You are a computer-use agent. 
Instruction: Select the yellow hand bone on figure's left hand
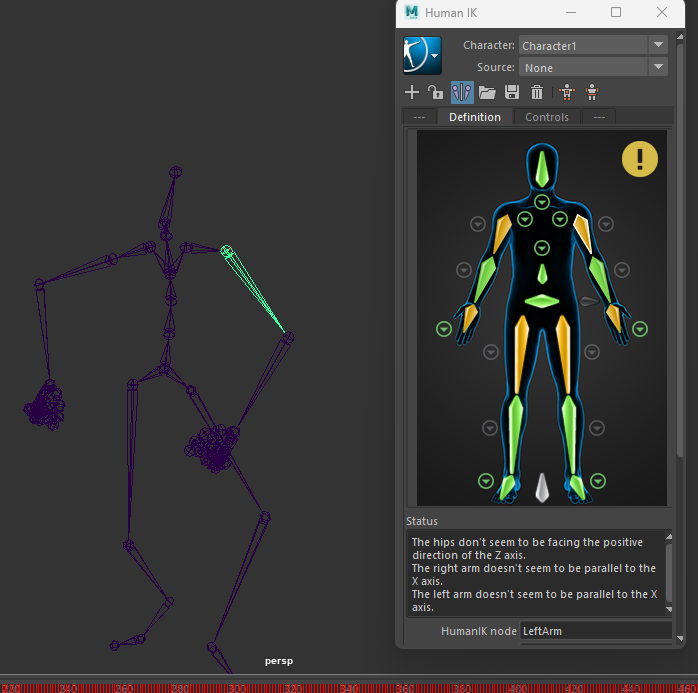pyautogui.click(x=614, y=317)
